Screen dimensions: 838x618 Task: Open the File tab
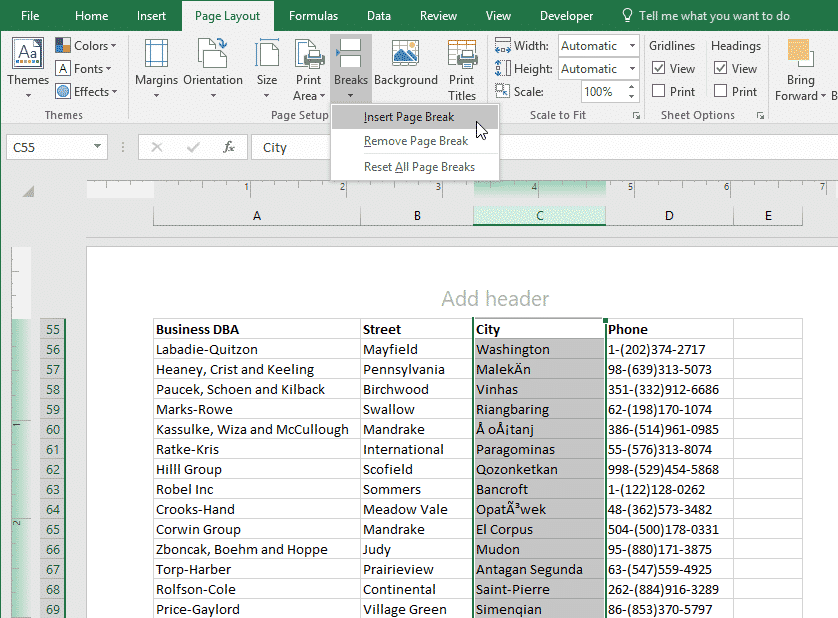tap(30, 16)
